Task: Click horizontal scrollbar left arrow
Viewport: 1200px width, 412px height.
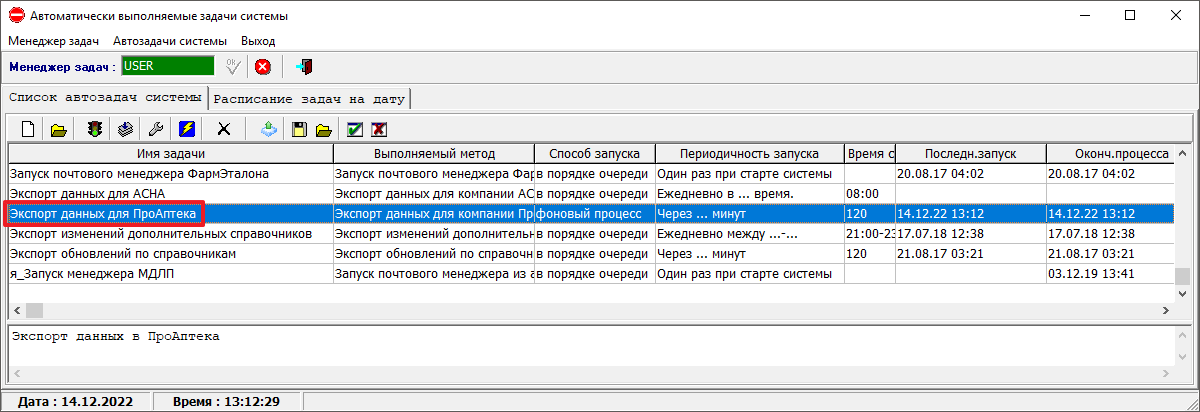Action: (x=17, y=311)
